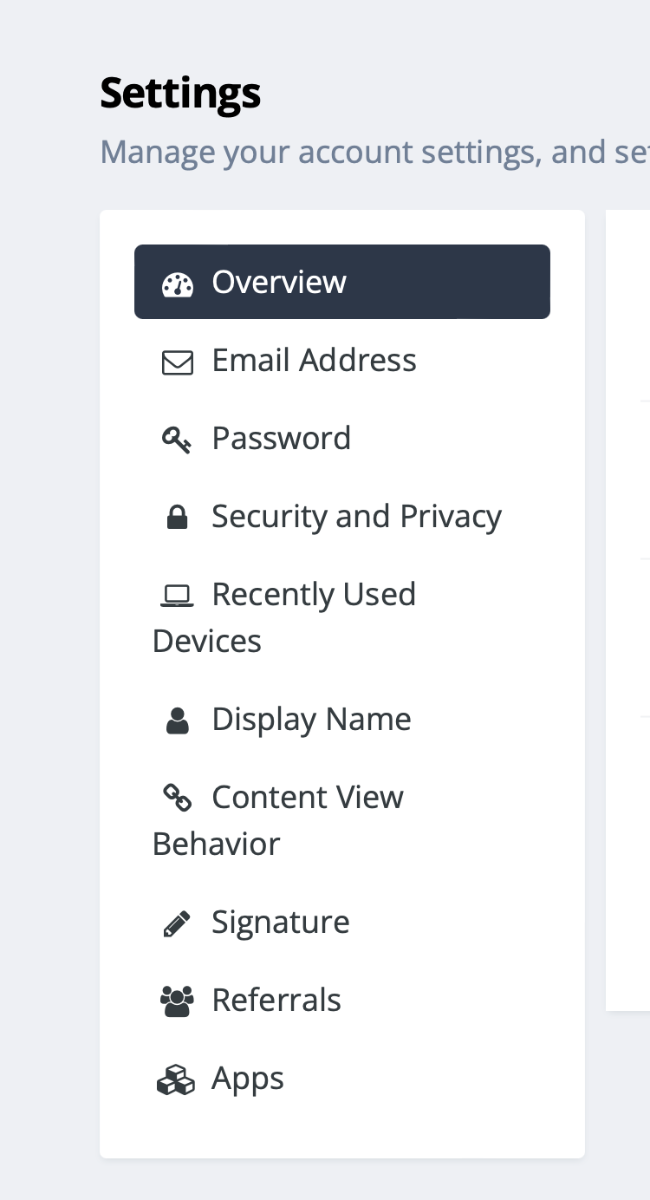Click the Password key icon
The width and height of the screenshot is (650, 1200).
(177, 440)
